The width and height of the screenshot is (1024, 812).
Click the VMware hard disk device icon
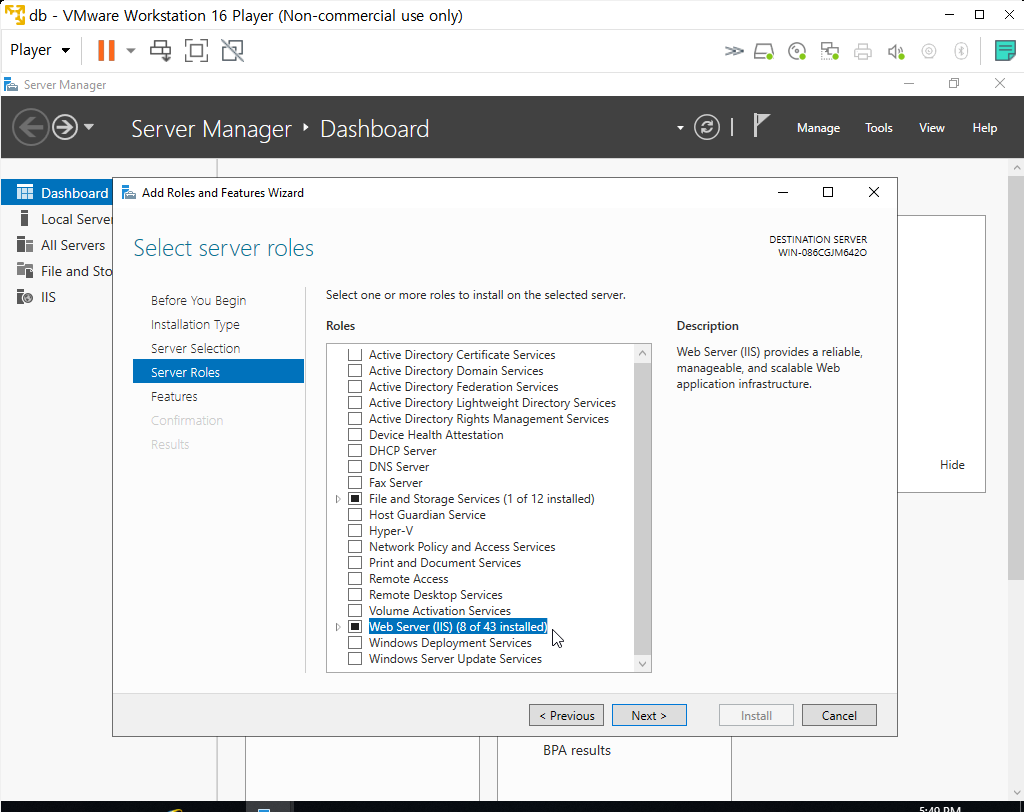pos(763,51)
